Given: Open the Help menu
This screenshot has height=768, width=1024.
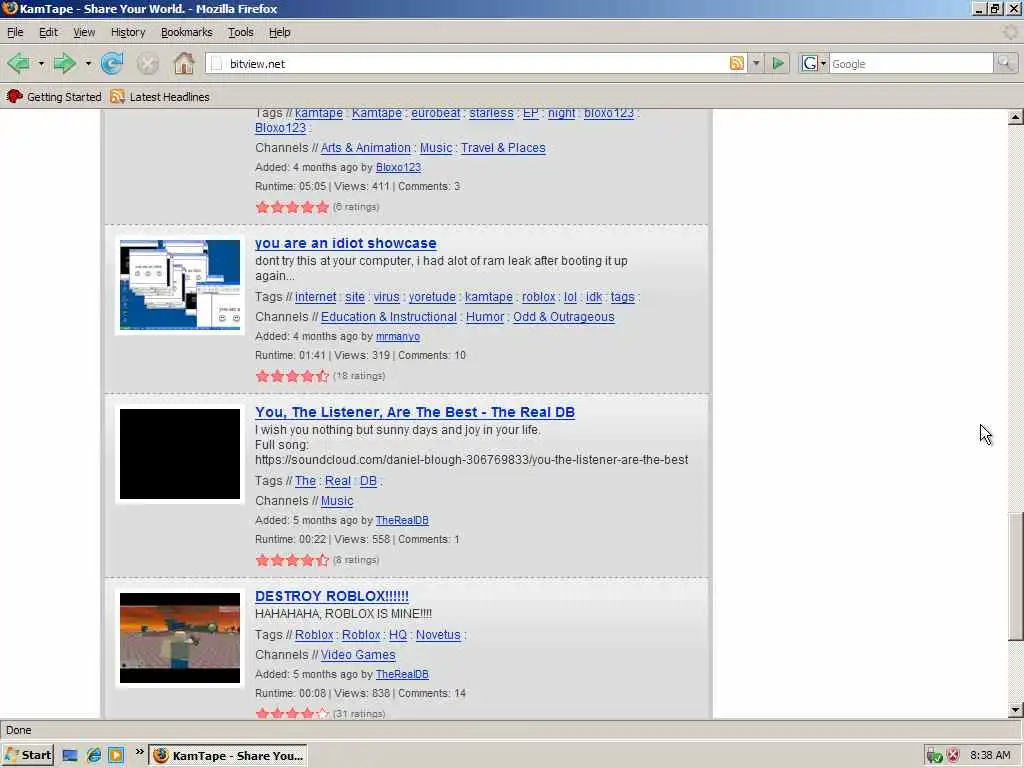Looking at the screenshot, I should tap(280, 32).
